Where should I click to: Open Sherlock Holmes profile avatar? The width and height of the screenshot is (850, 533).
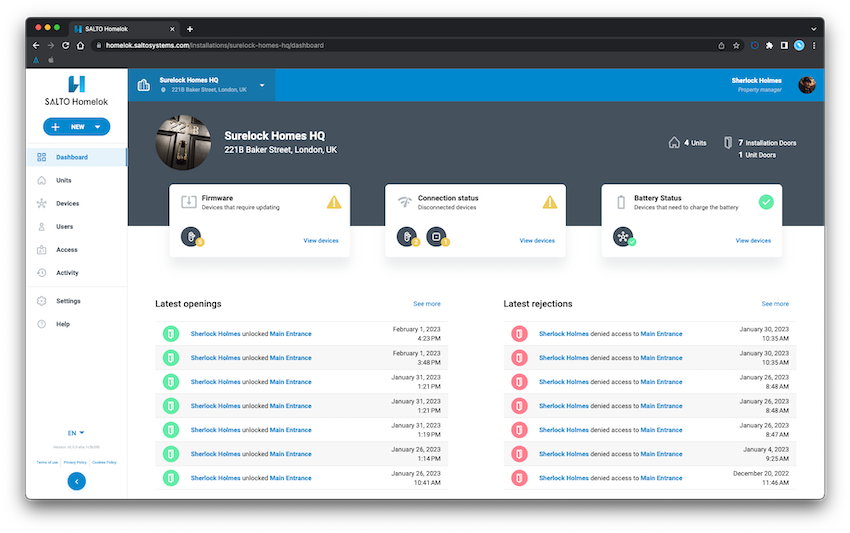point(807,85)
